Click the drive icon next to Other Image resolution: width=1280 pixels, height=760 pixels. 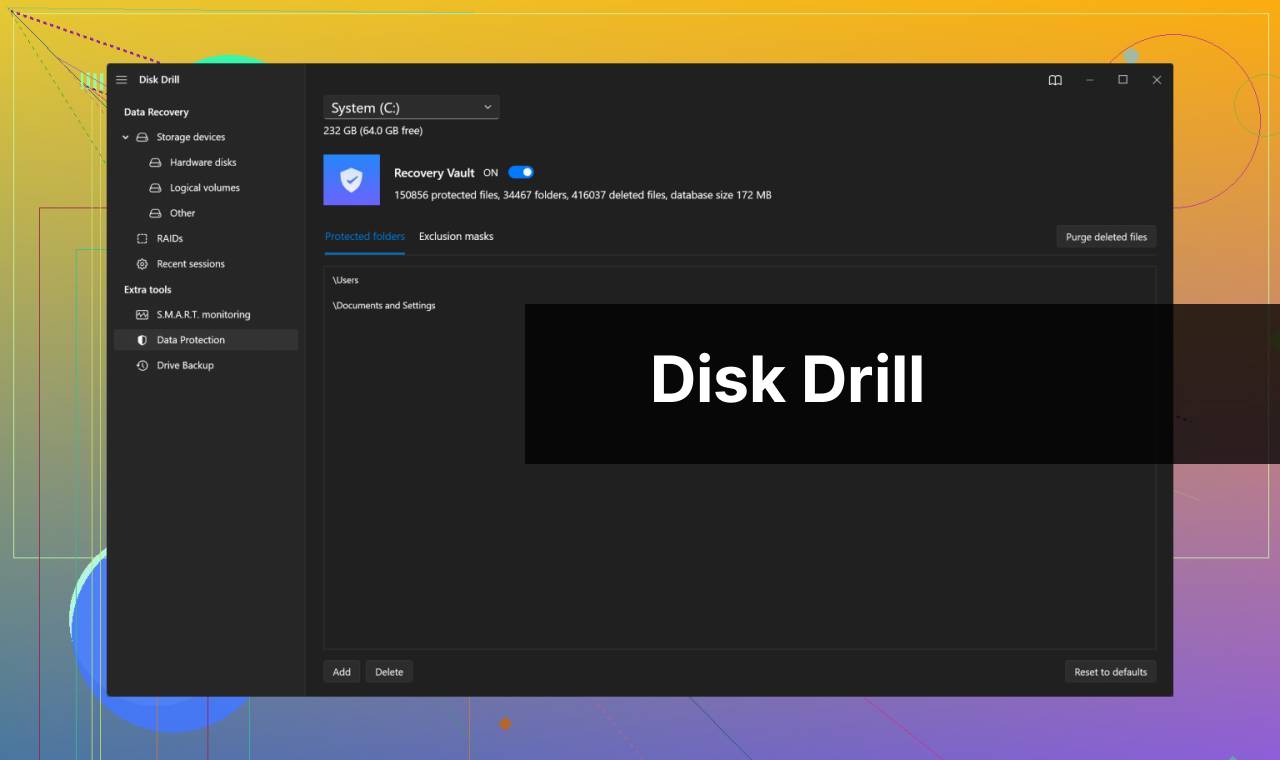155,213
